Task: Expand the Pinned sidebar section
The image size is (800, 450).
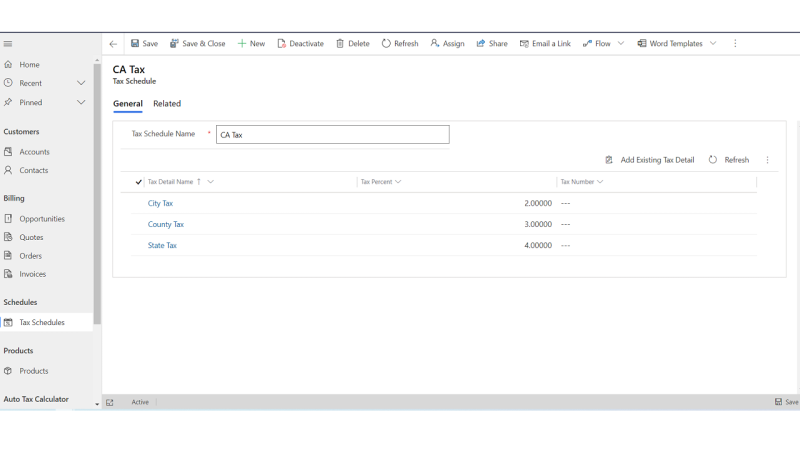Action: tap(81, 102)
